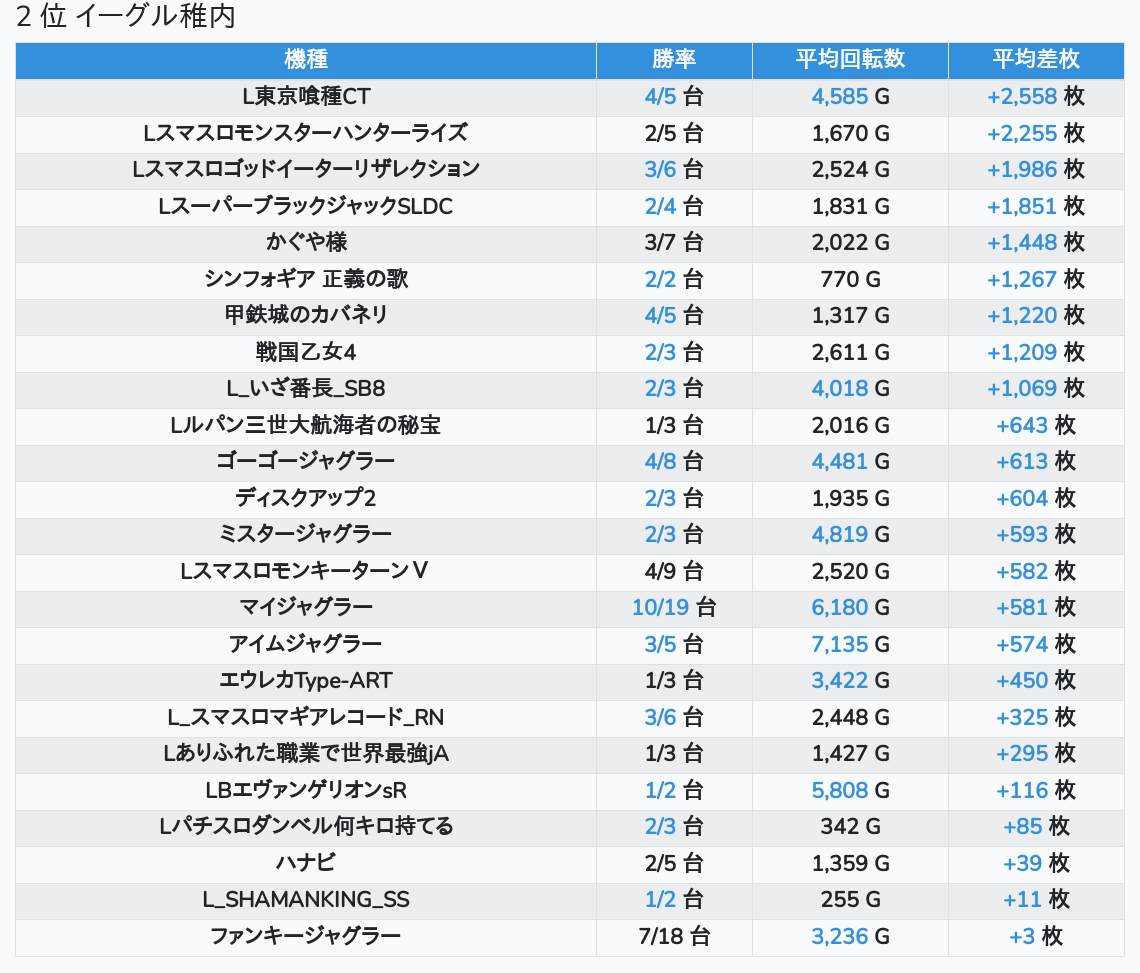Select the +1,069 枚 difference value
This screenshot has width=1140, height=973.
[x=1036, y=388]
